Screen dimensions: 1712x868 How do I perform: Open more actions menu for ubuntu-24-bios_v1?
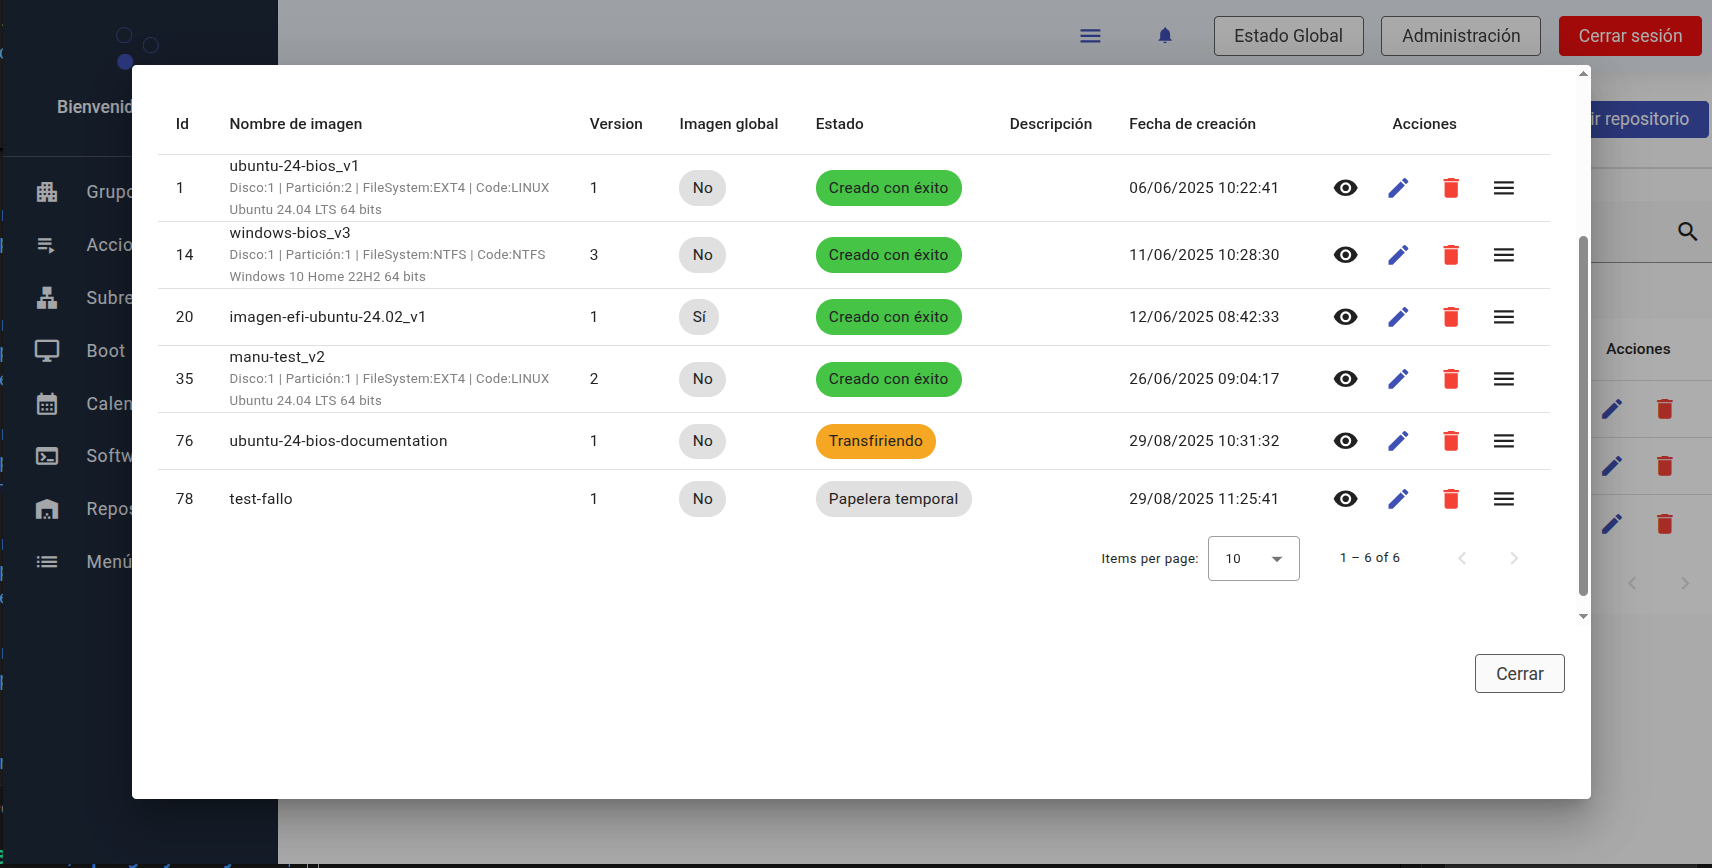coord(1503,188)
